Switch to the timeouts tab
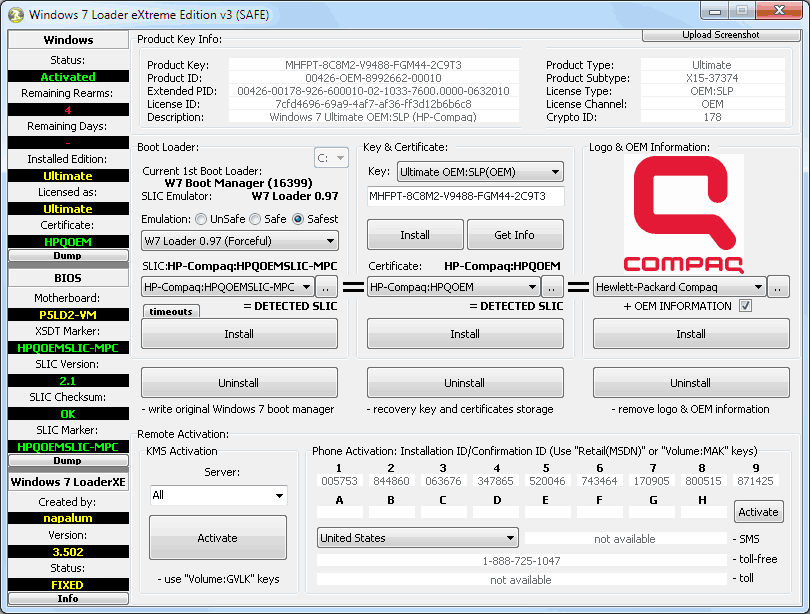810x614 pixels. 170,311
